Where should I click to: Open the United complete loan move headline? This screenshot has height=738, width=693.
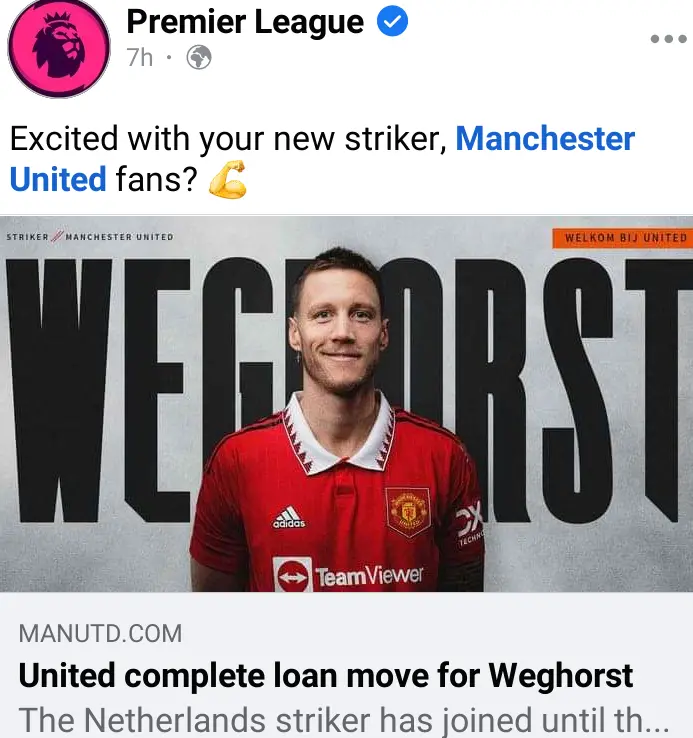[x=326, y=675]
